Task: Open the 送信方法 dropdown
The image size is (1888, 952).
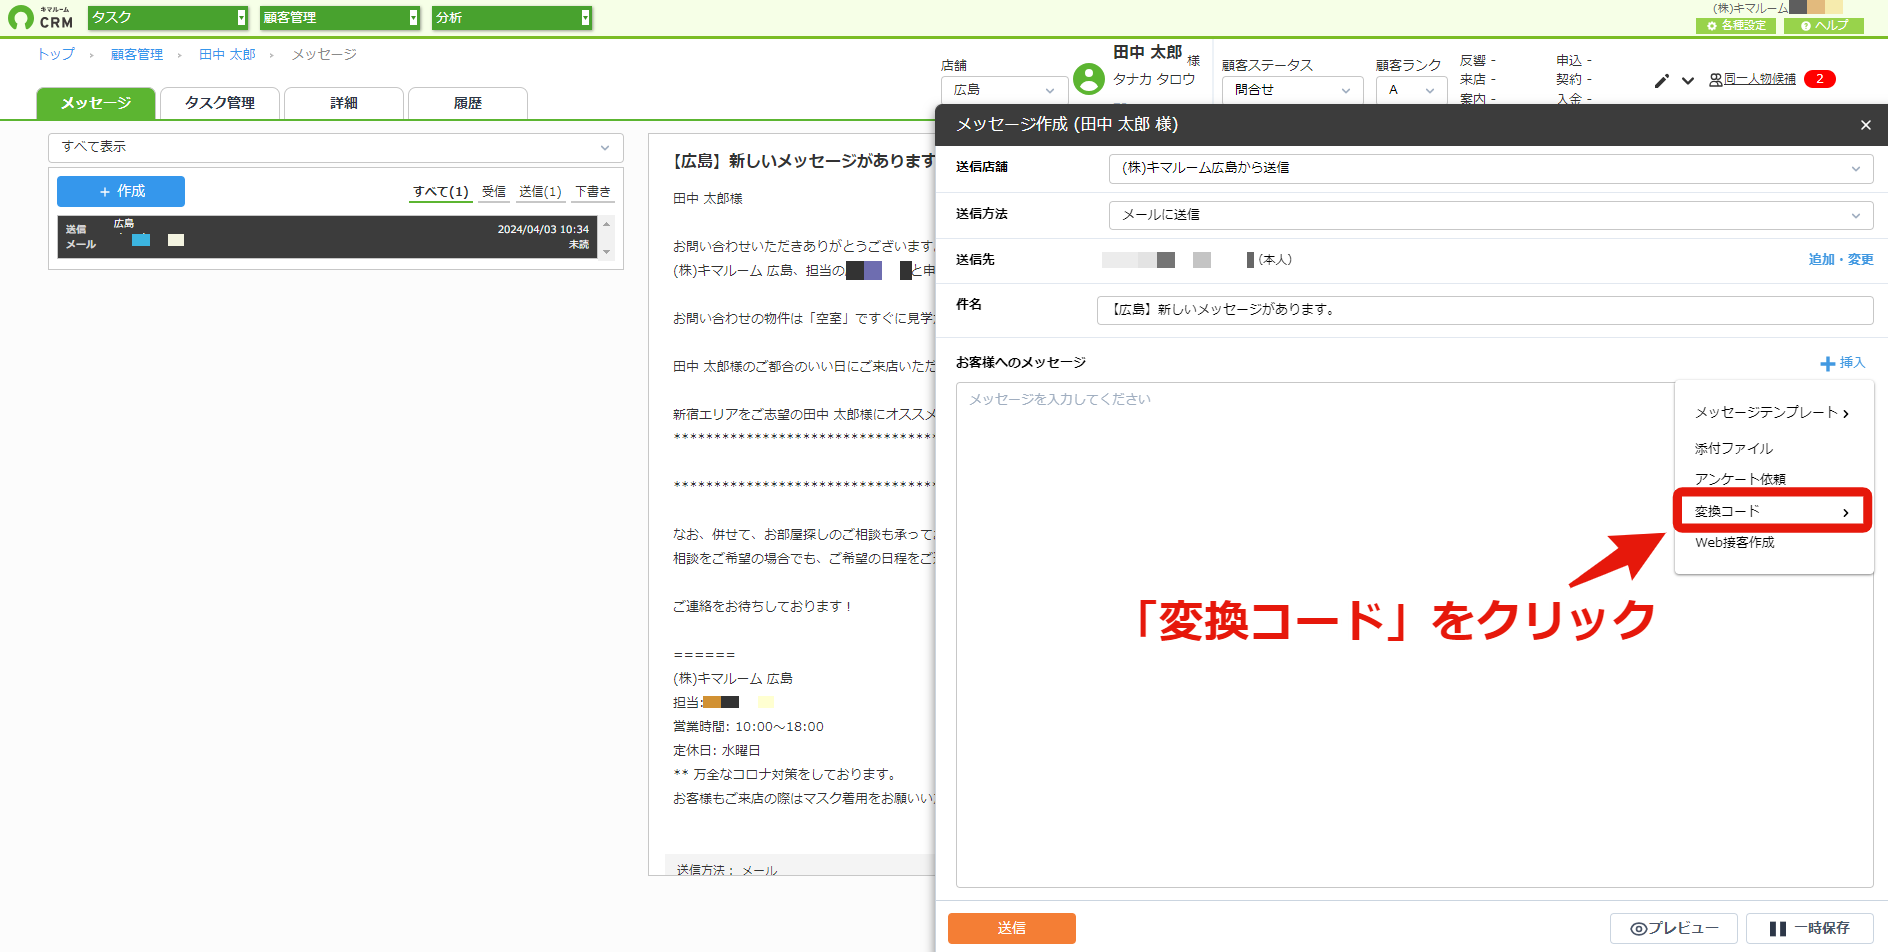Action: tap(1491, 215)
